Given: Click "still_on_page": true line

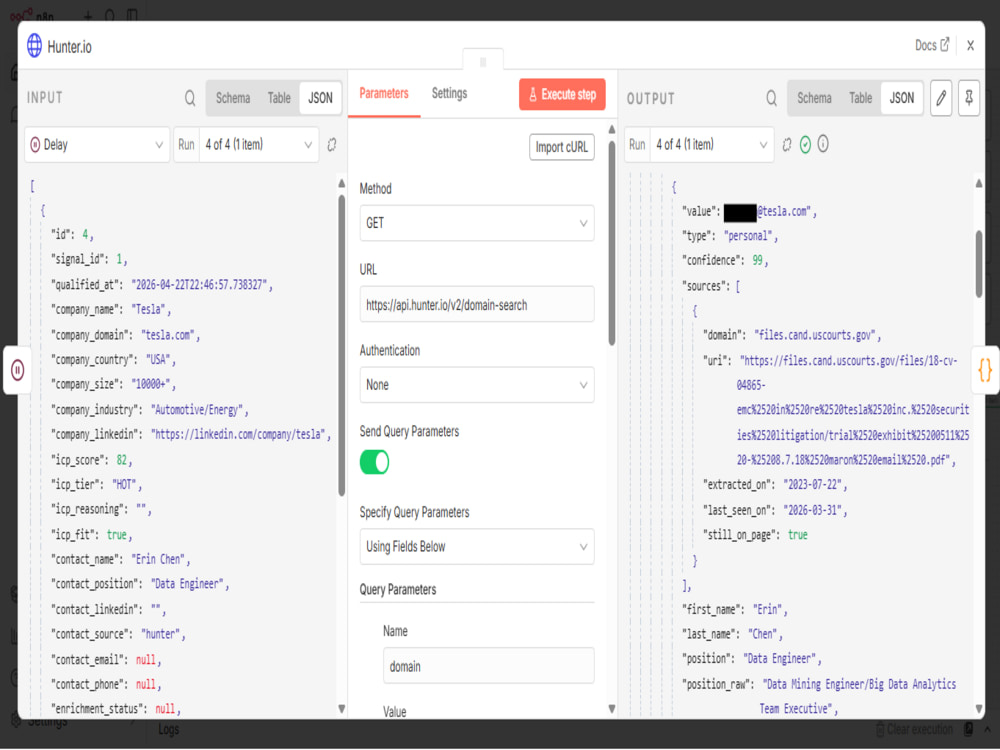Looking at the screenshot, I should click(x=755, y=535).
